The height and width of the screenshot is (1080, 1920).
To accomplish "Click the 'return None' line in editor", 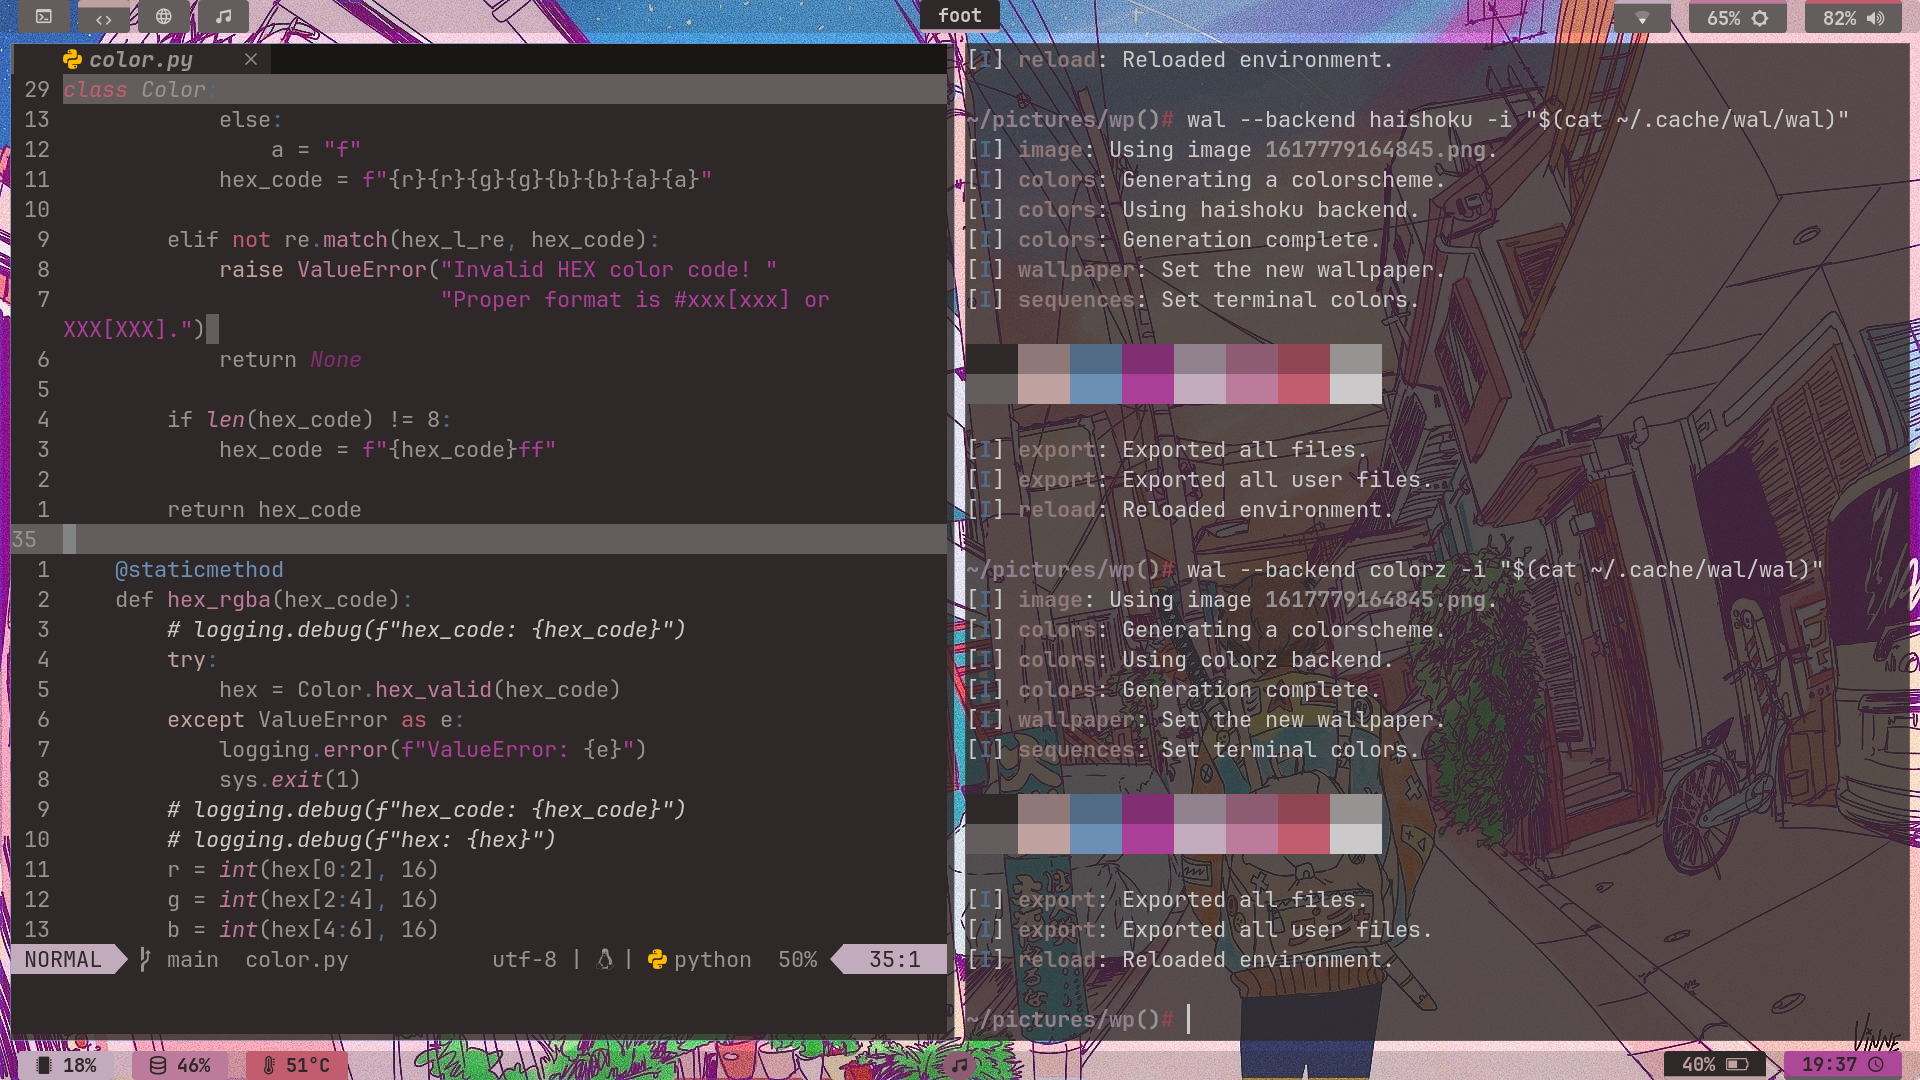I will coord(290,360).
